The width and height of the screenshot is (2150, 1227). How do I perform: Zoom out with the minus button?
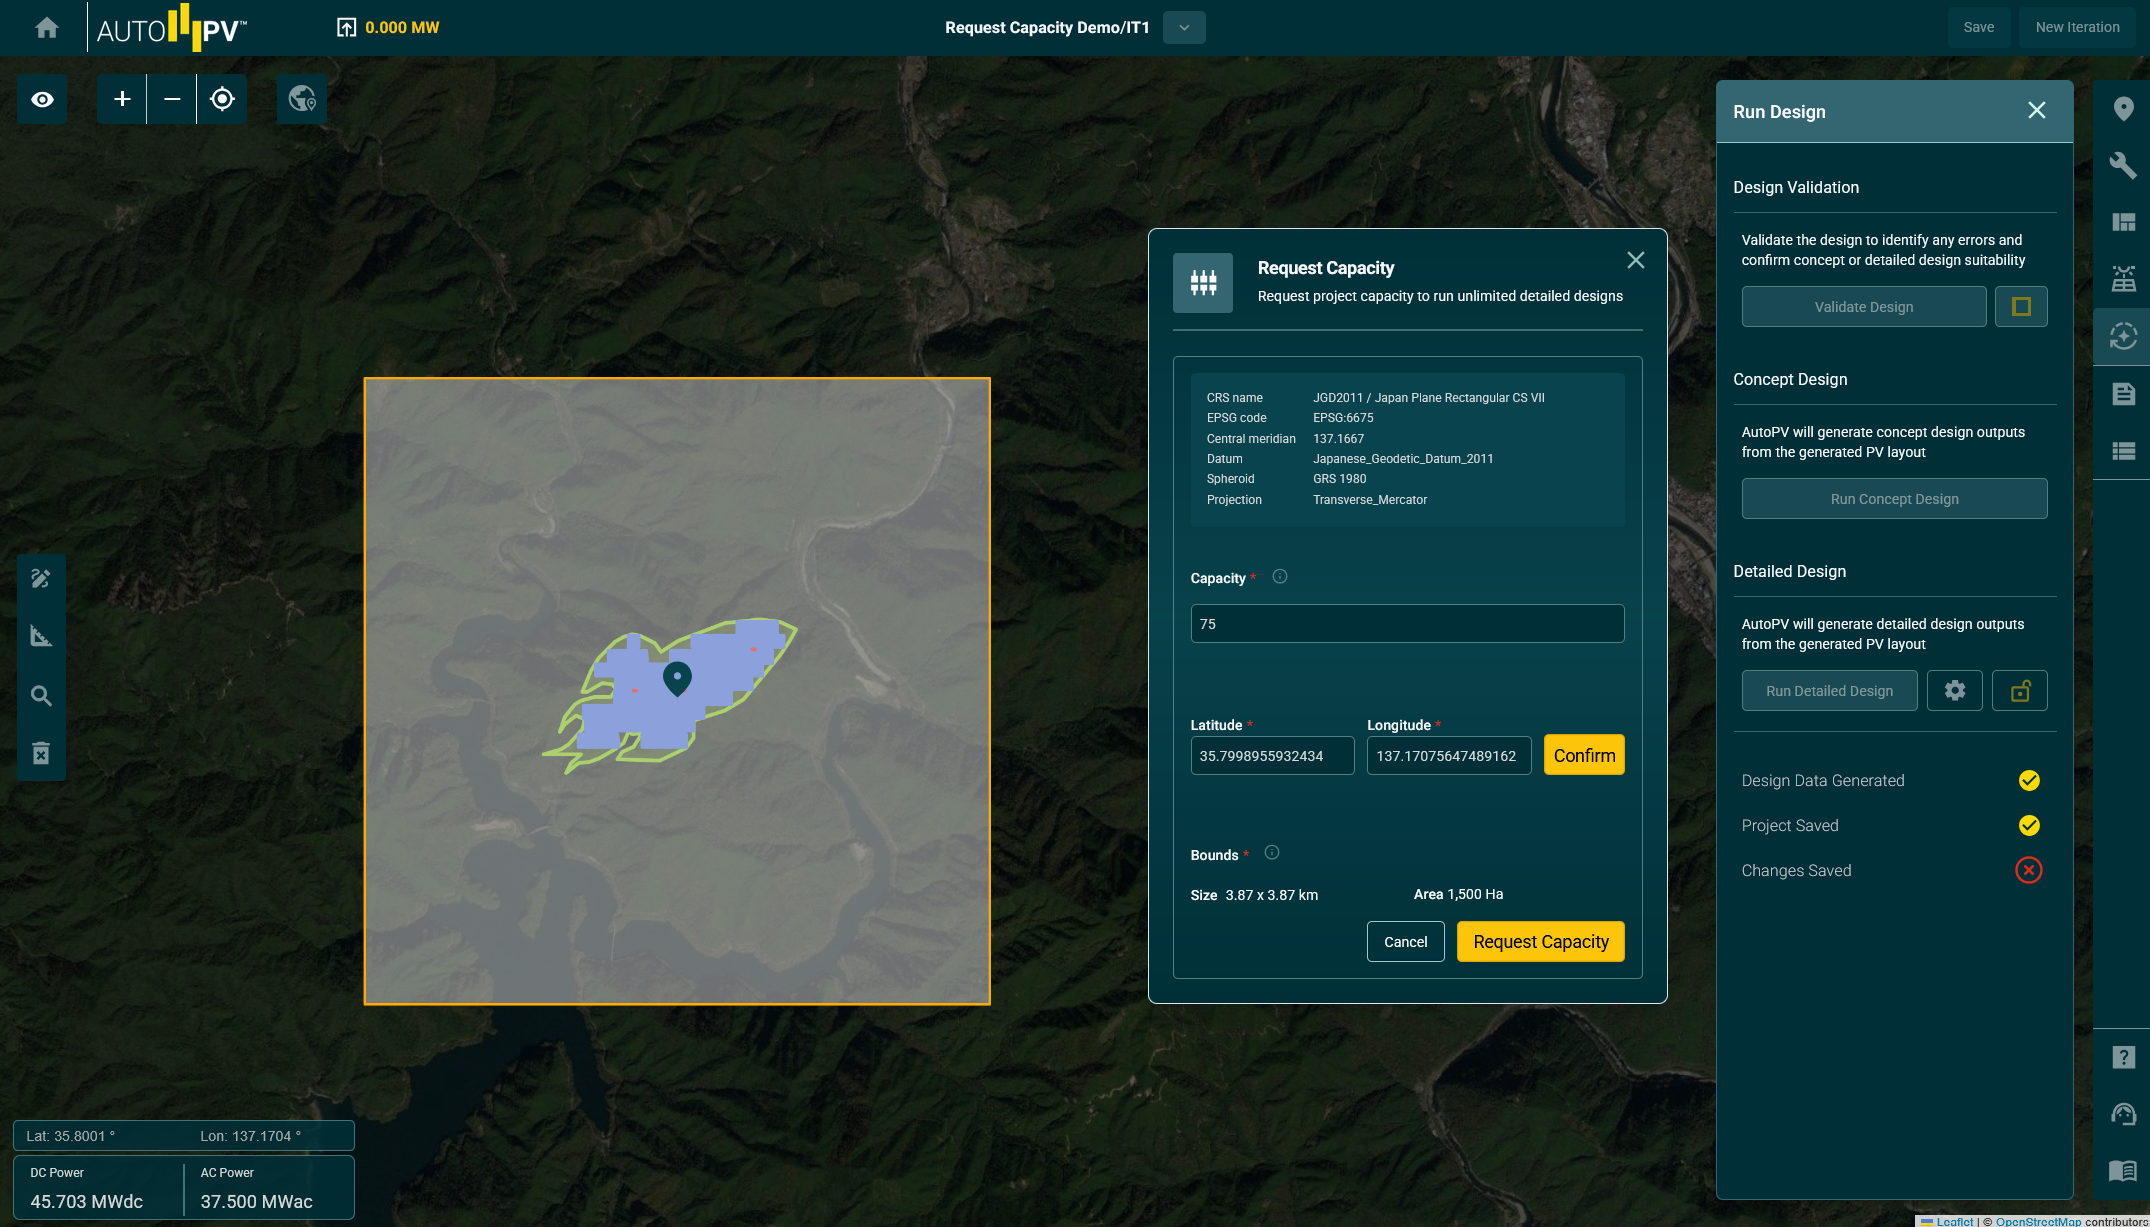[x=172, y=99]
